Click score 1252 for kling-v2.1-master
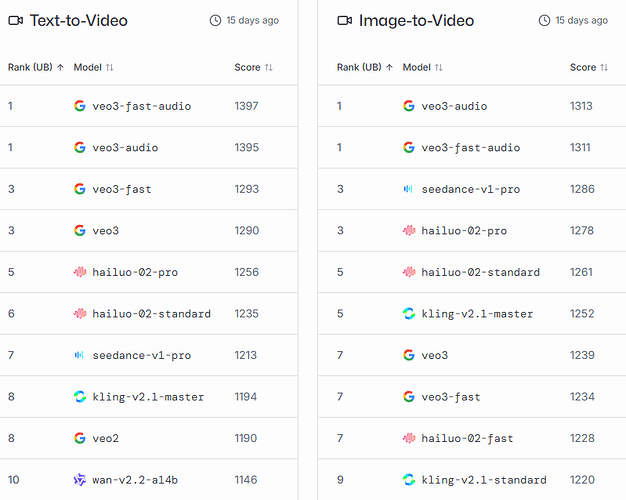The width and height of the screenshot is (626, 500). (582, 313)
